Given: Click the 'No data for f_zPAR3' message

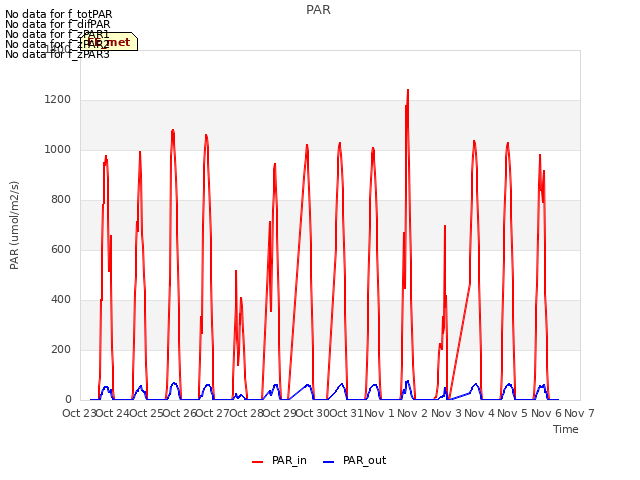Looking at the screenshot, I should [x=57, y=54].
